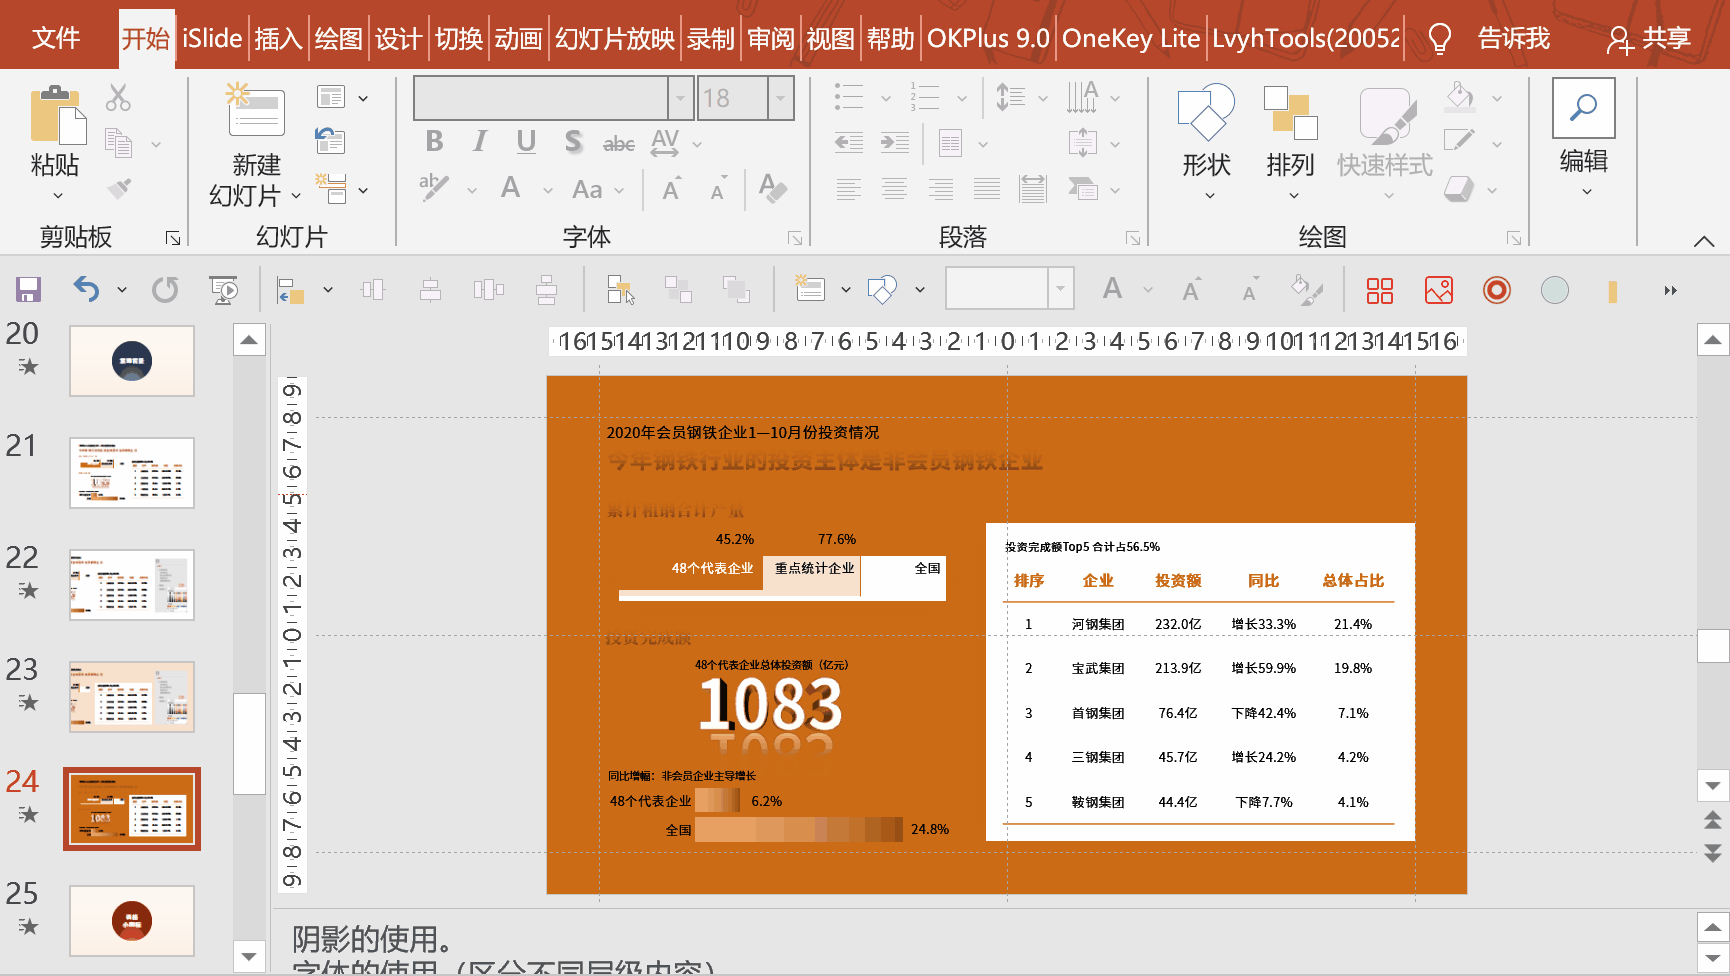Expand more quick access toolbar commands
The image size is (1730, 976).
1670,290
